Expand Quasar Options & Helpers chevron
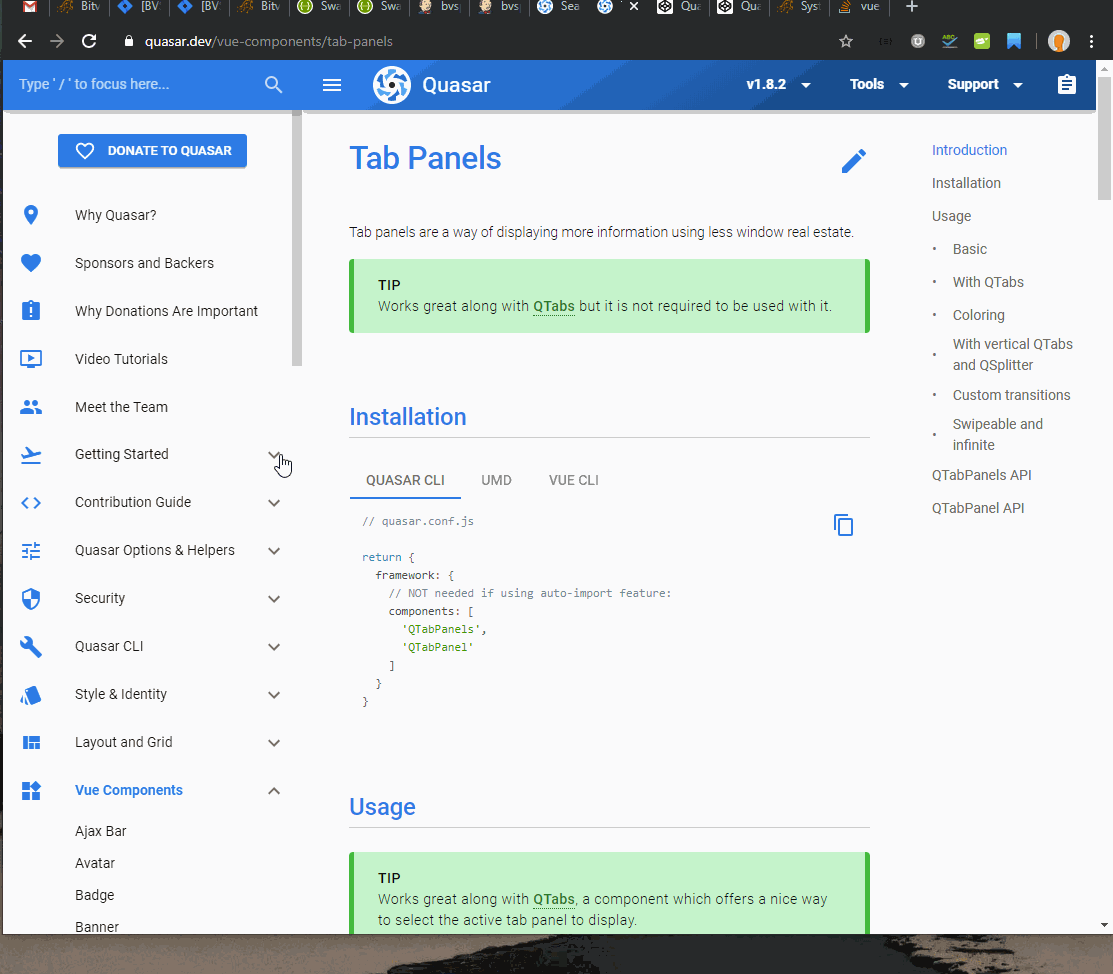Viewport: 1113px width, 974px height. (x=274, y=551)
